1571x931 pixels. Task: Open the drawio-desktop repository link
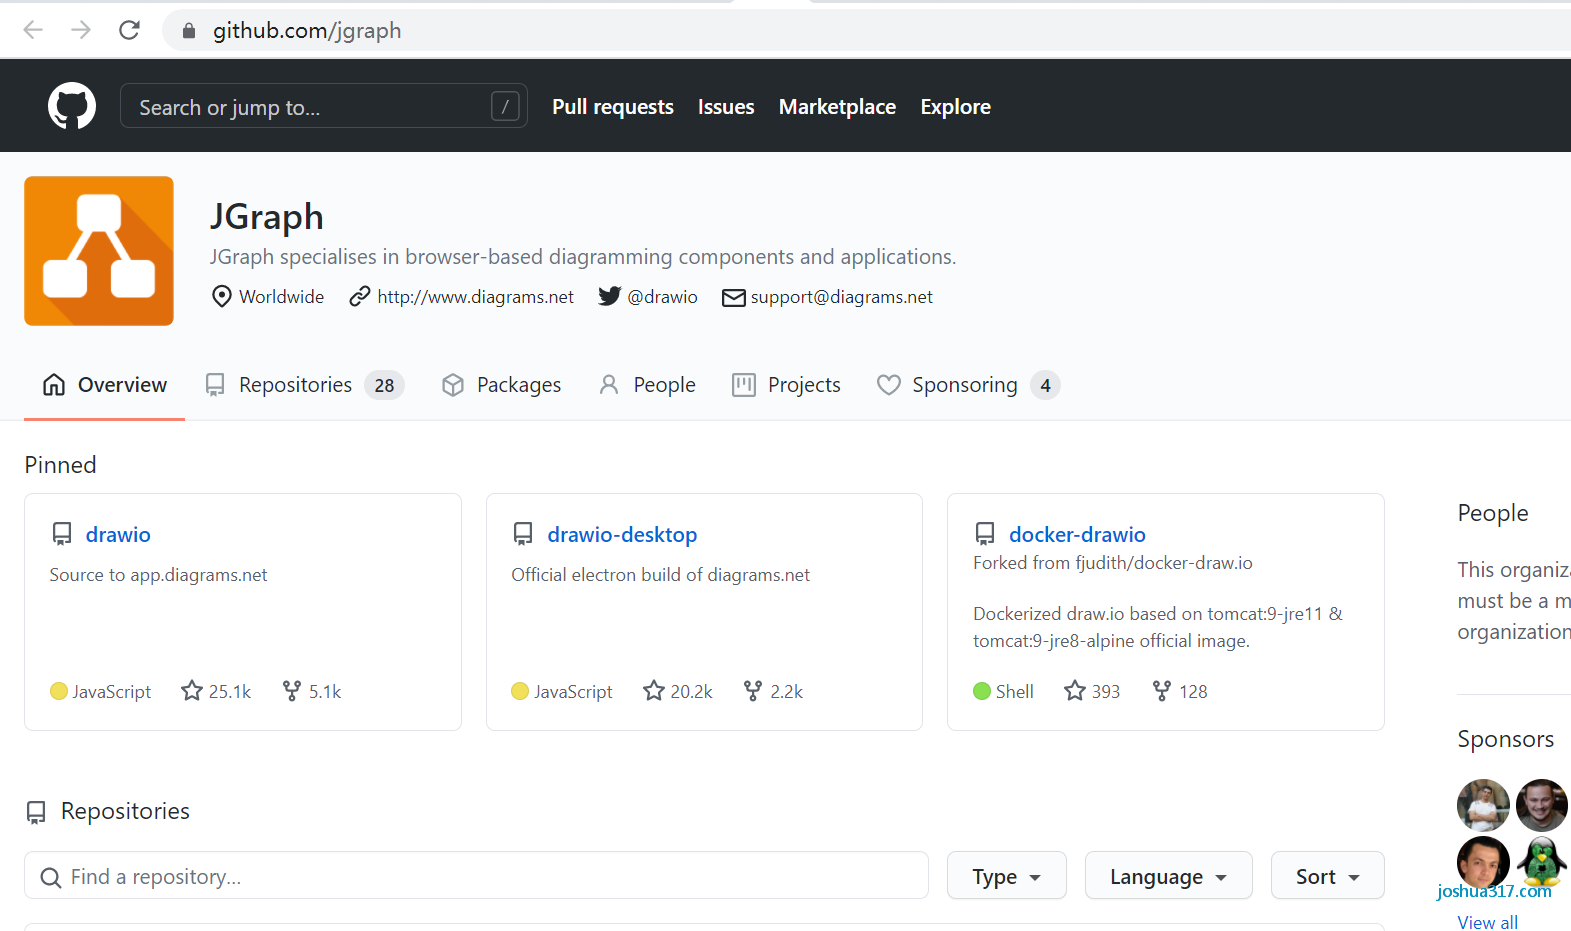coord(622,534)
